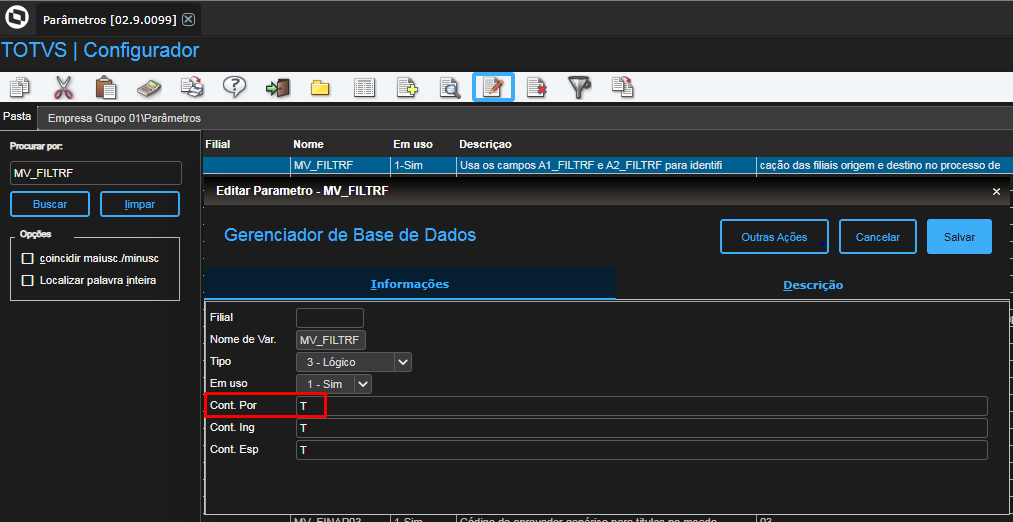Enable Localizar palavra inteira checkbox
Image resolution: width=1013 pixels, height=522 pixels.
(x=27, y=280)
